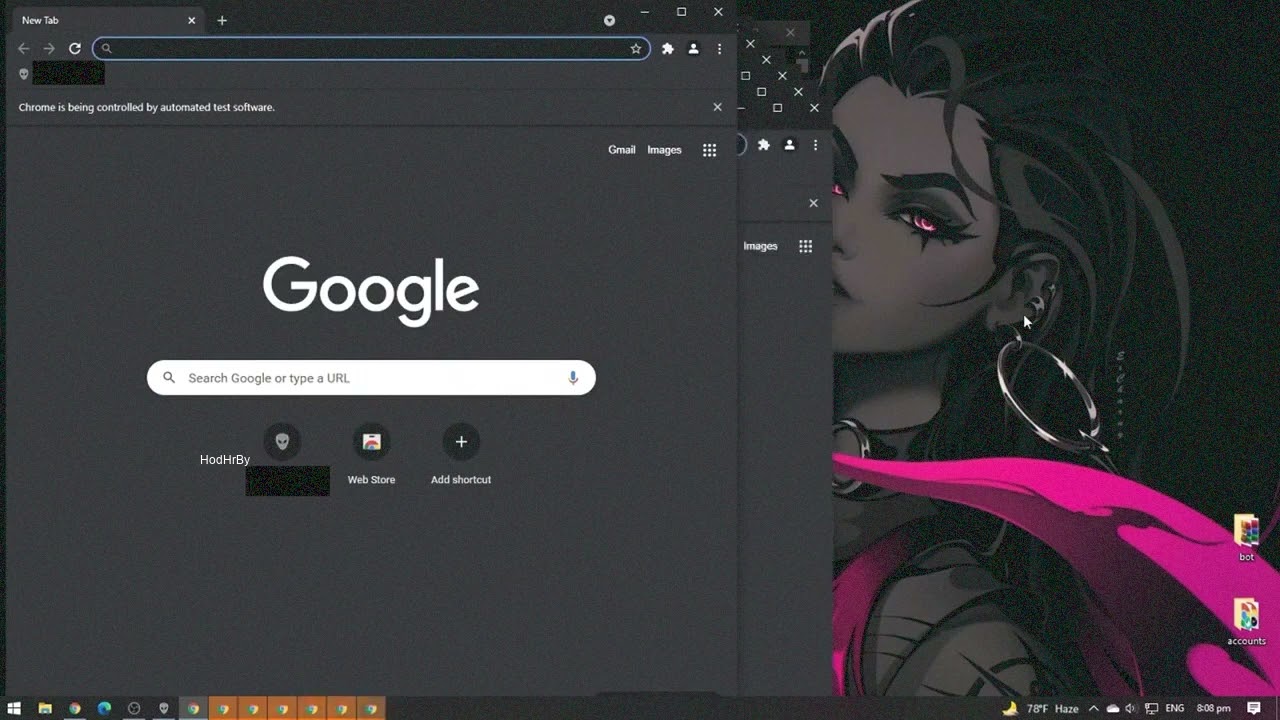Open Microsoft Edge from the taskbar
The height and width of the screenshot is (720, 1280).
click(x=104, y=709)
